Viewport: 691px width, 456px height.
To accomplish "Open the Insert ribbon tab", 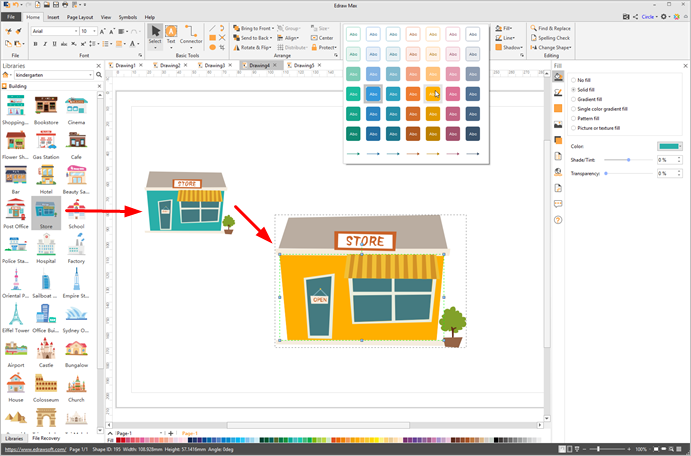I will click(52, 17).
